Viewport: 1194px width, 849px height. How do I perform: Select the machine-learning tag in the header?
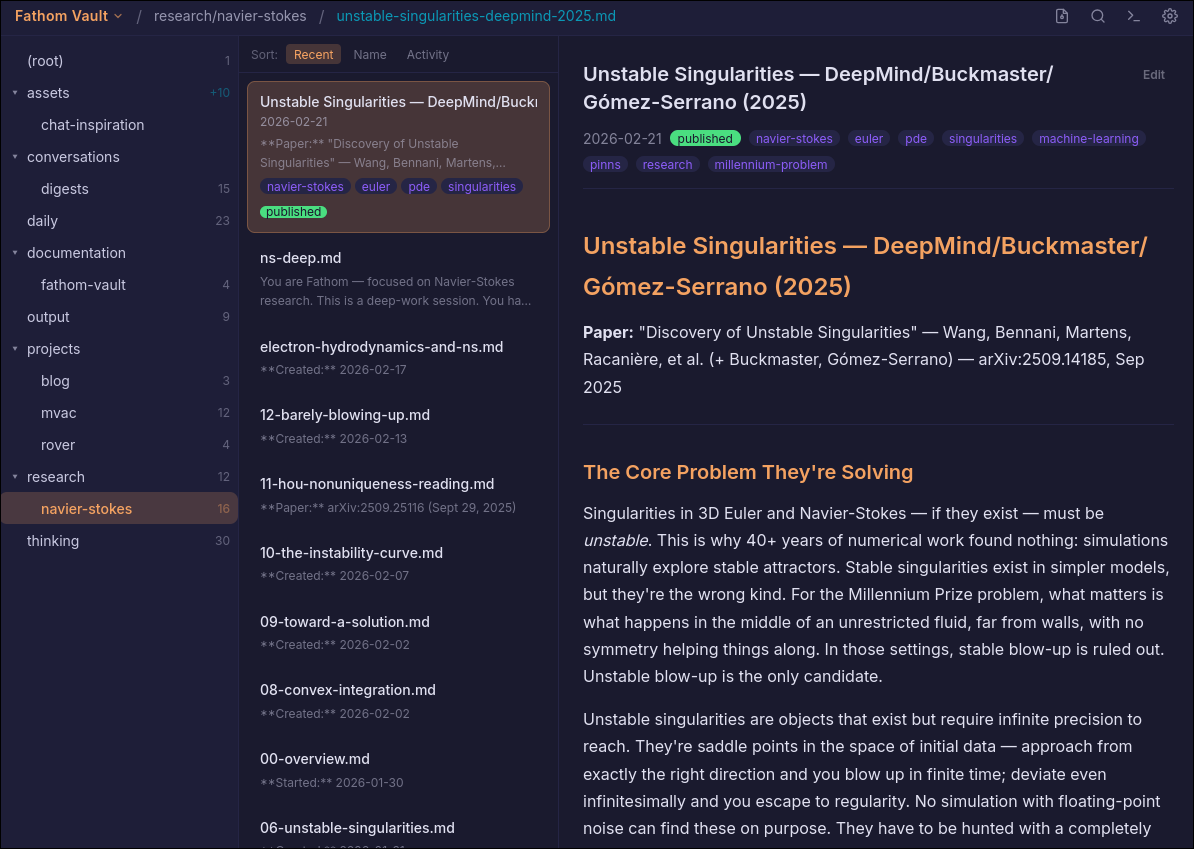(1088, 138)
